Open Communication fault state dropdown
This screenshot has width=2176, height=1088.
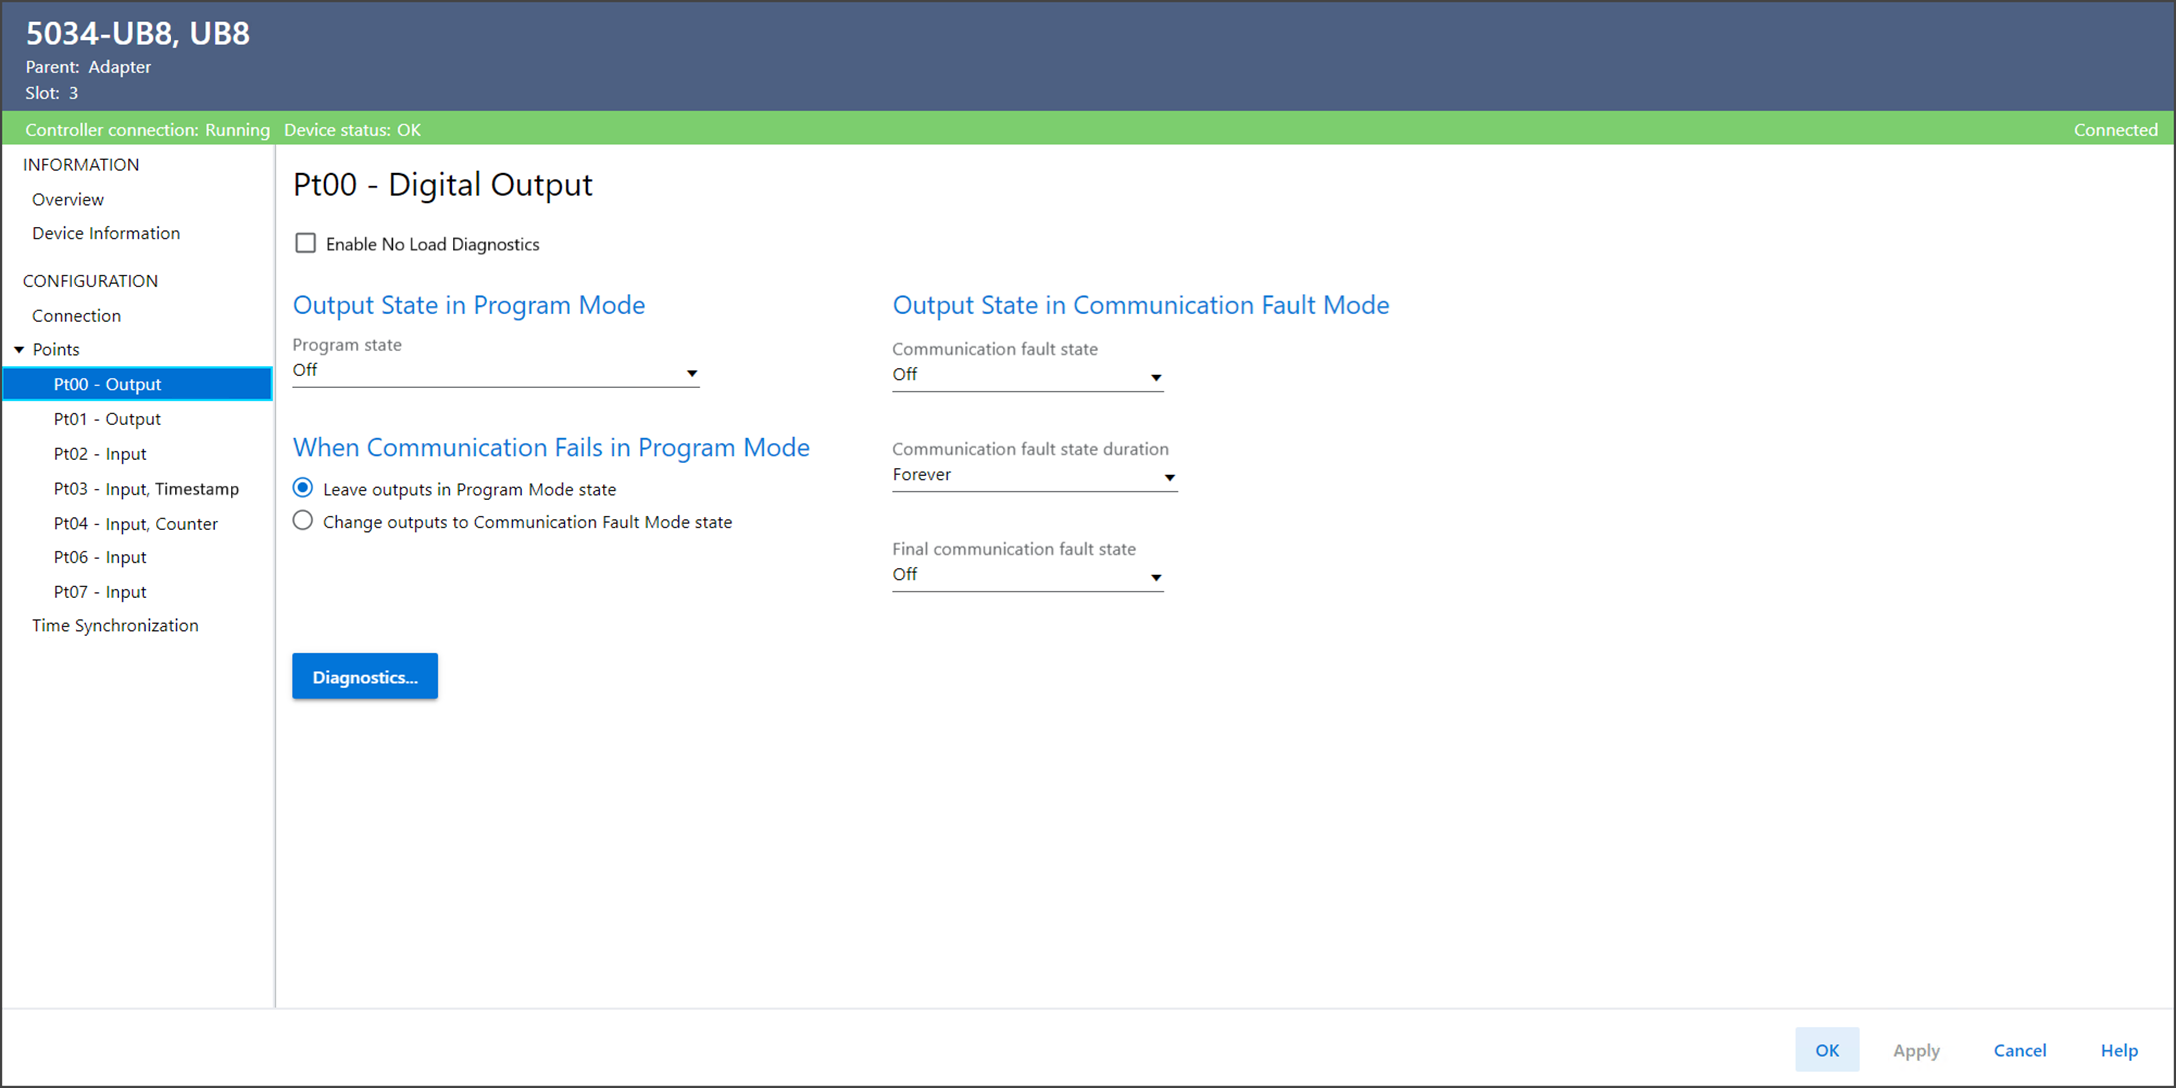(x=1027, y=375)
